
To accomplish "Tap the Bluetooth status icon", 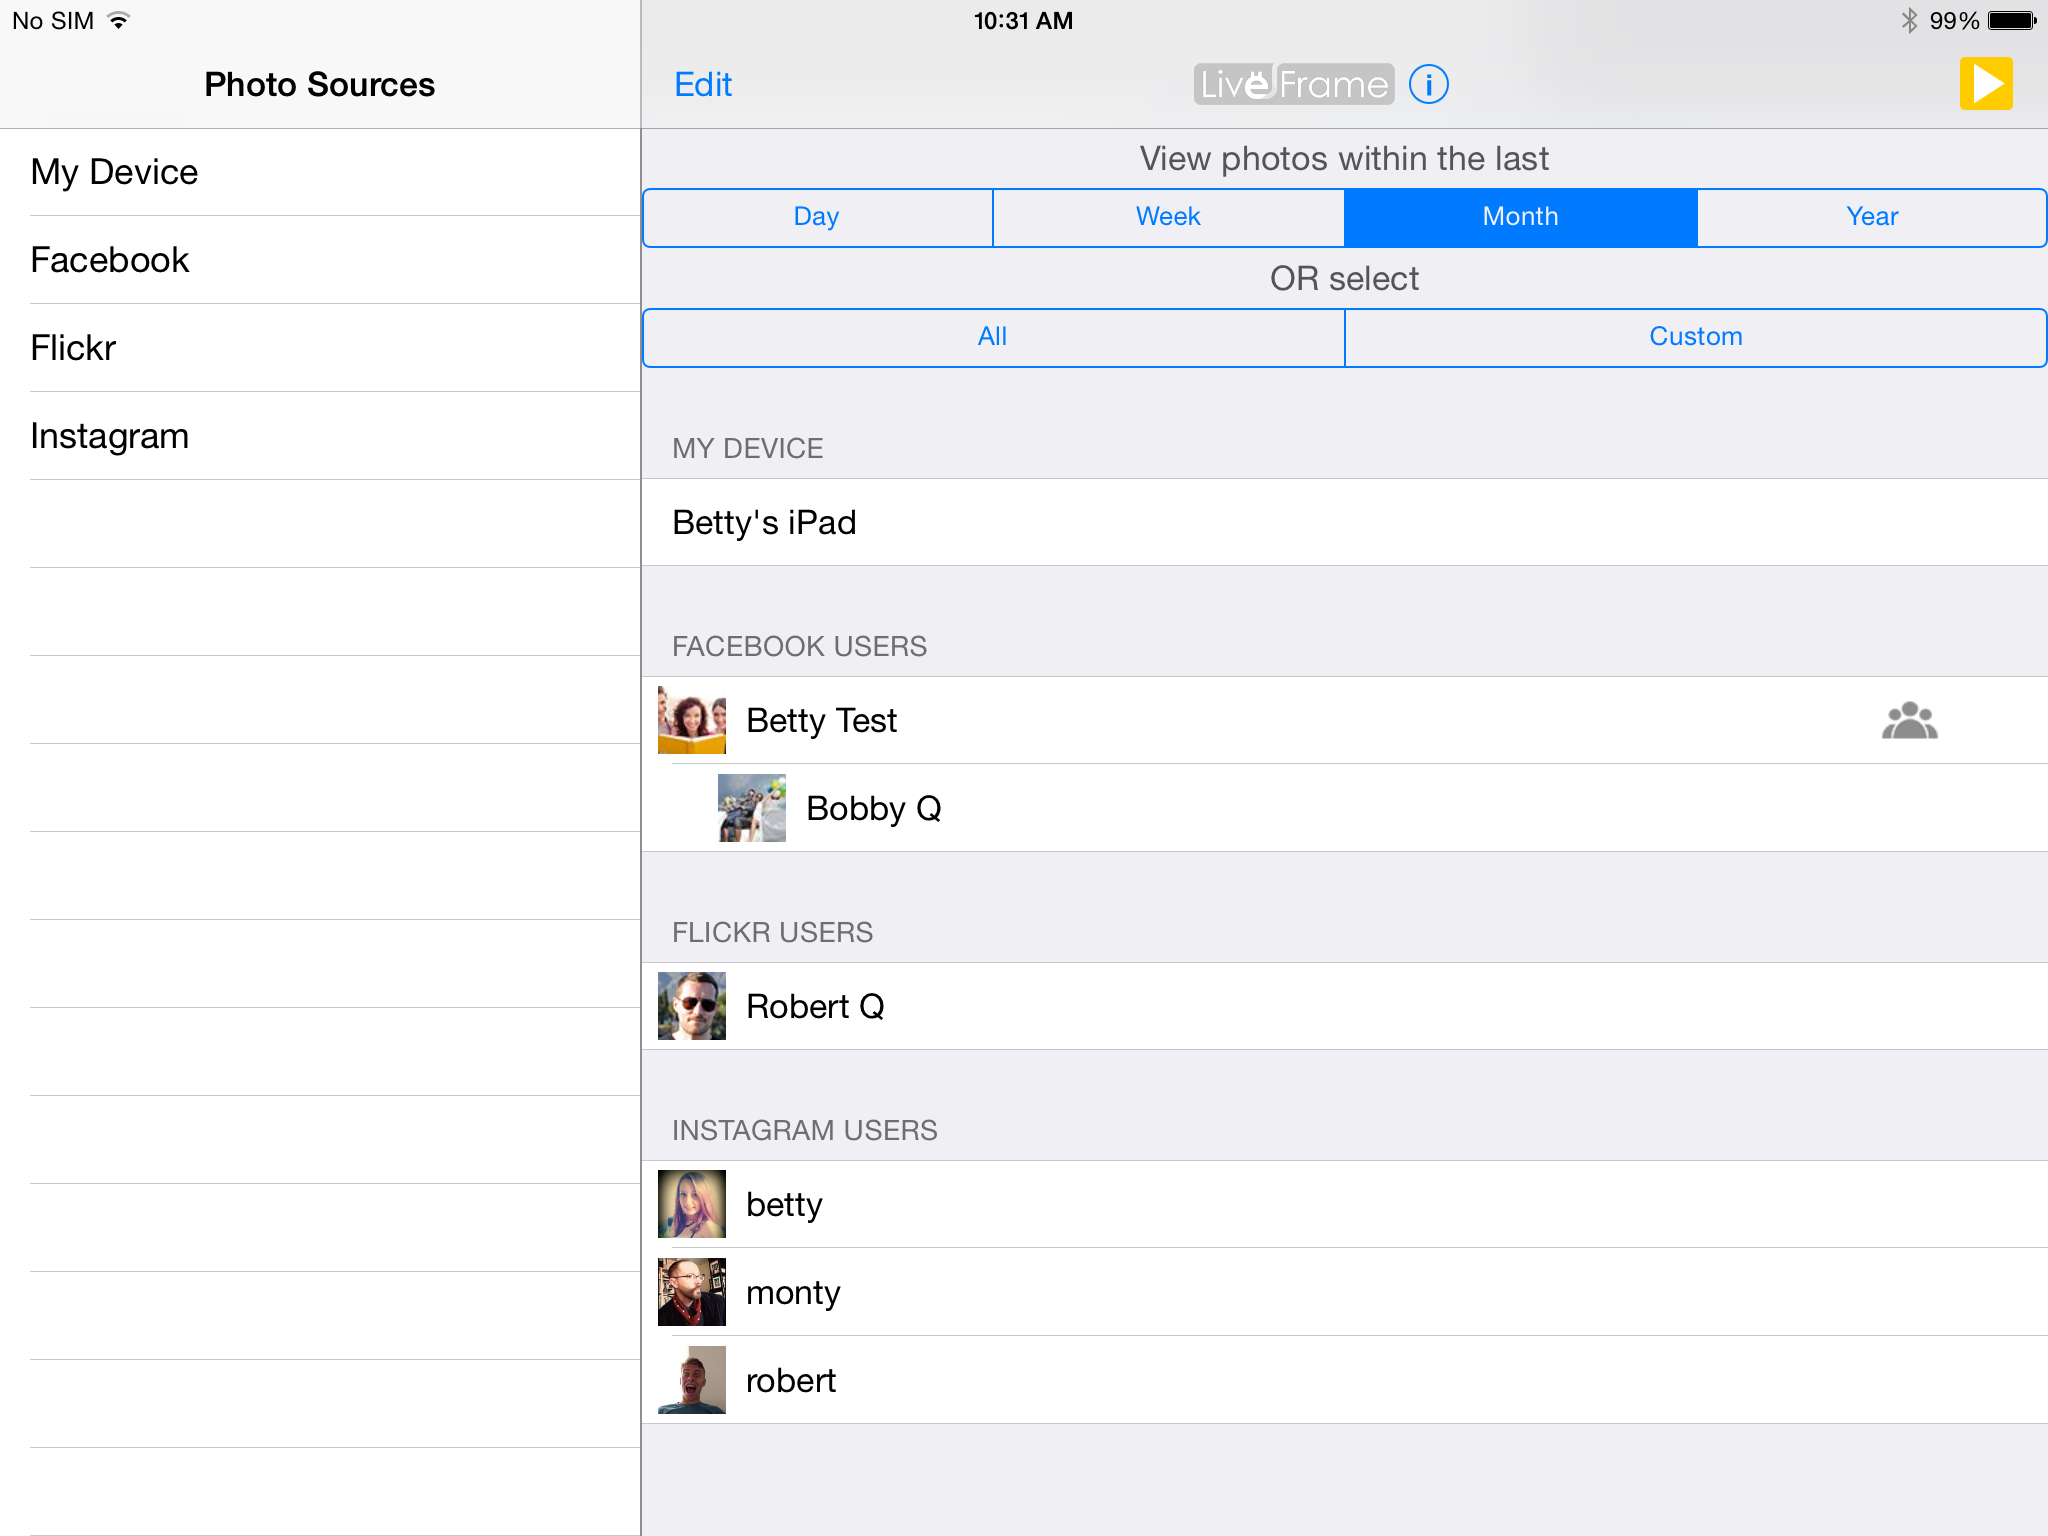I will coord(1909,20).
